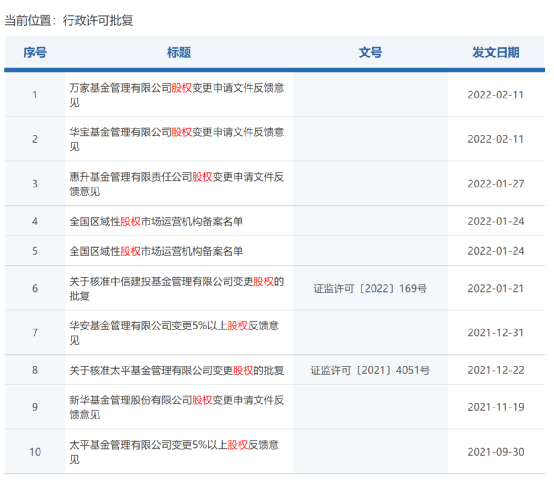Open 关于核准中信建投基金管理有限公司变更股权的批复

tap(177, 288)
